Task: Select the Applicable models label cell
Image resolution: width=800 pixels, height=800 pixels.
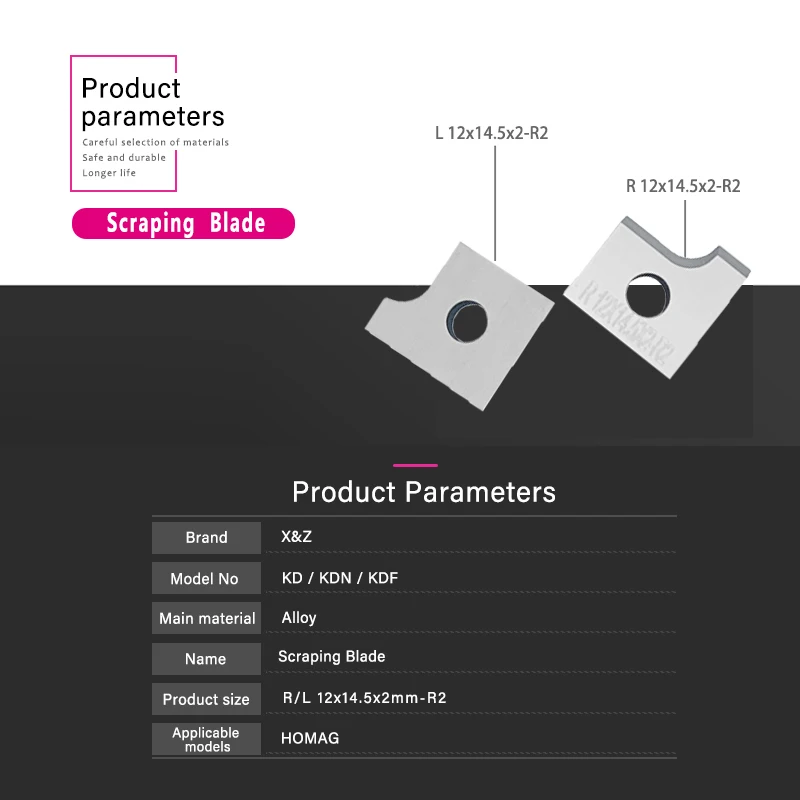Action: point(206,740)
